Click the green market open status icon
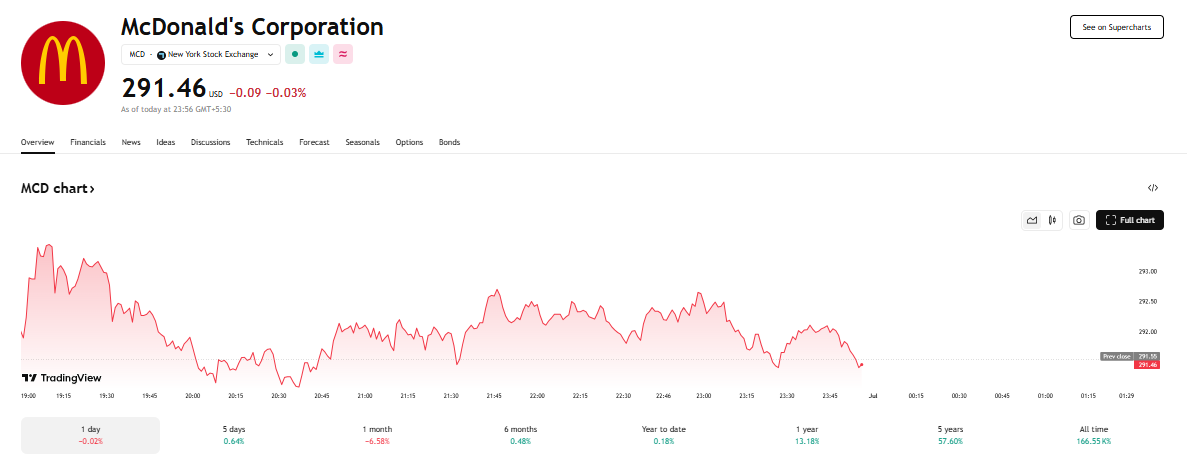The image size is (1187, 462). pos(294,55)
